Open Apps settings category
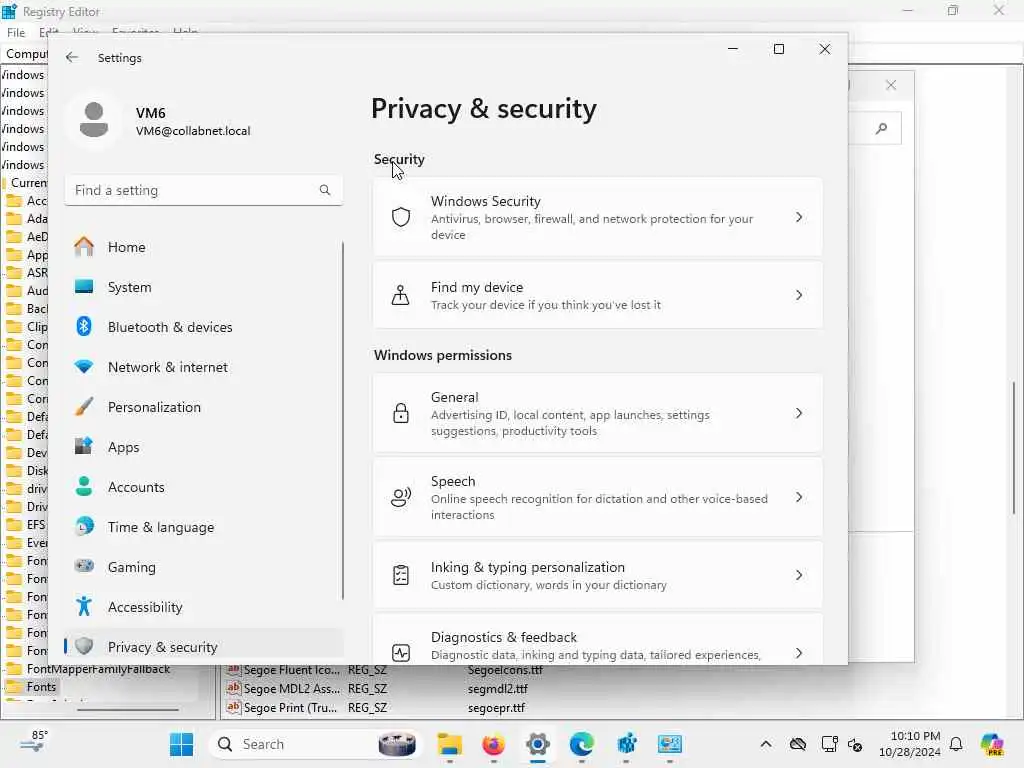 [203, 447]
